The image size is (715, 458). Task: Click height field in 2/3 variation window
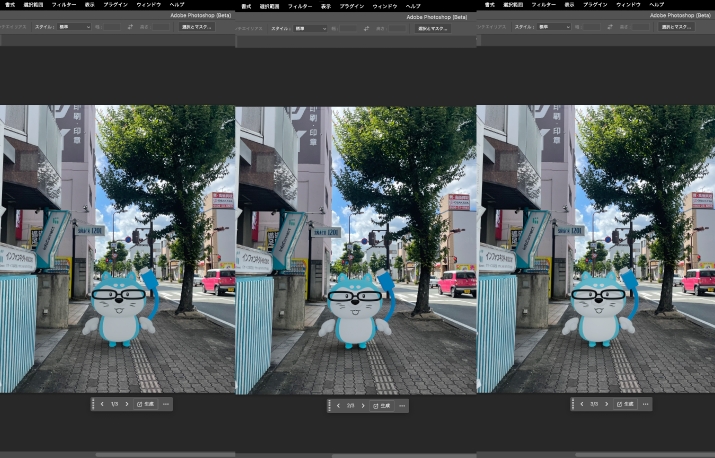(x=397, y=29)
